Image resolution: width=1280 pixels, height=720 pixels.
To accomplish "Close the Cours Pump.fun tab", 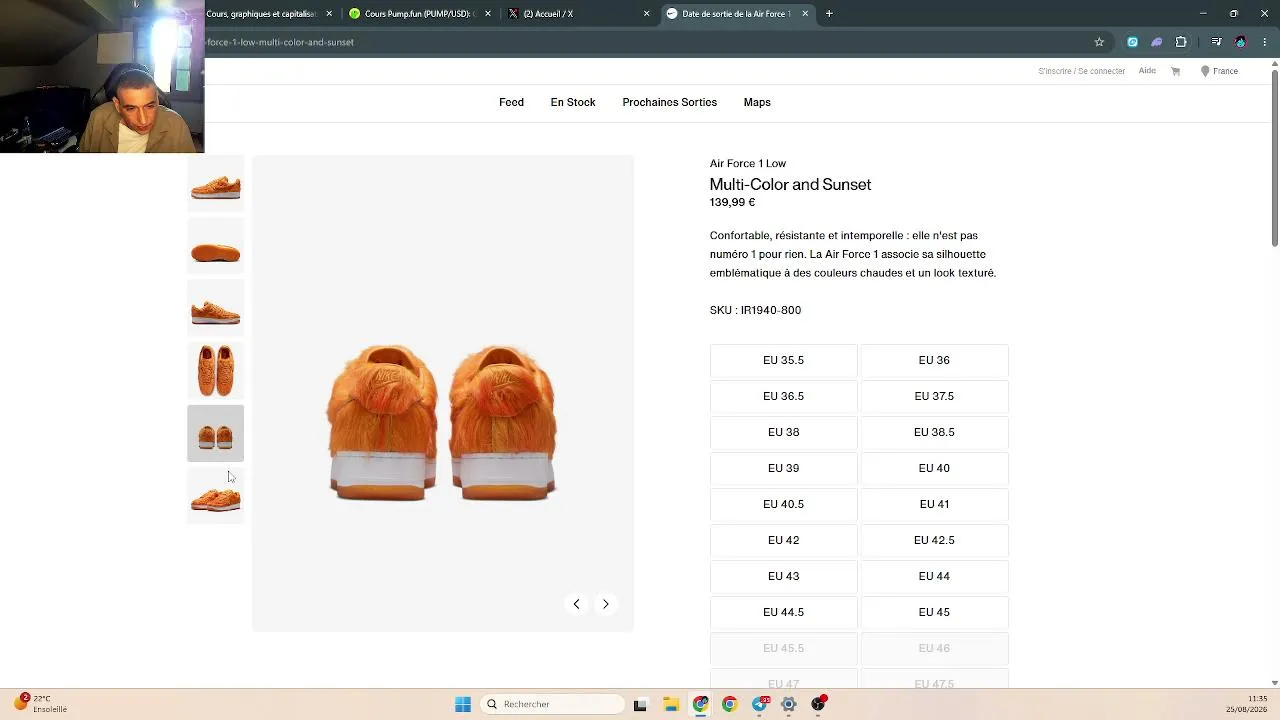I will 488,14.
